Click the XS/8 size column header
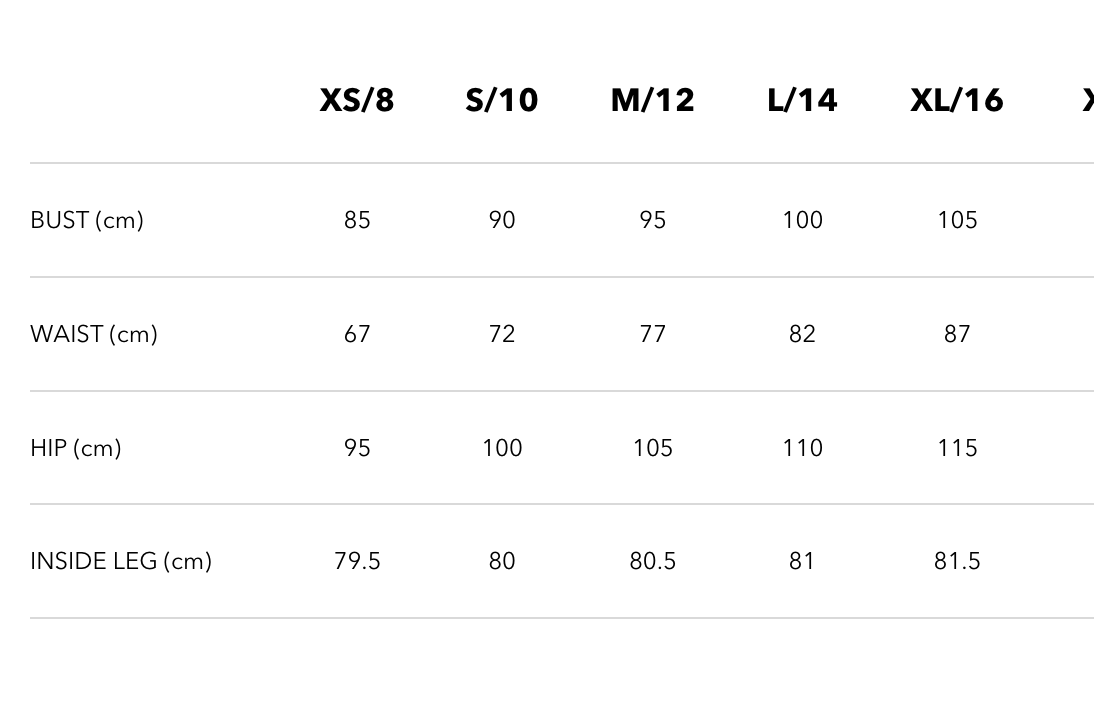Screen dimensions: 1094x718 pyautogui.click(x=357, y=100)
